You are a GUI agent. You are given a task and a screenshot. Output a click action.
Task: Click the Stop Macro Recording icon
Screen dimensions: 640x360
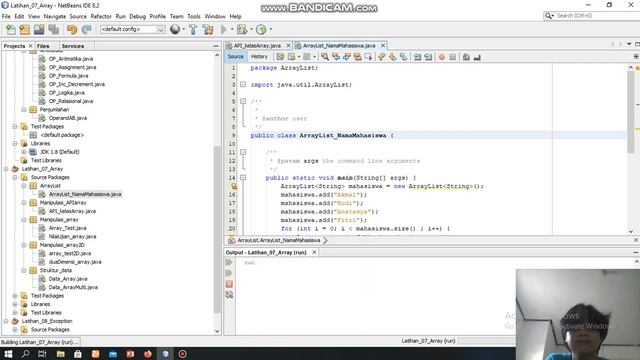[453, 57]
